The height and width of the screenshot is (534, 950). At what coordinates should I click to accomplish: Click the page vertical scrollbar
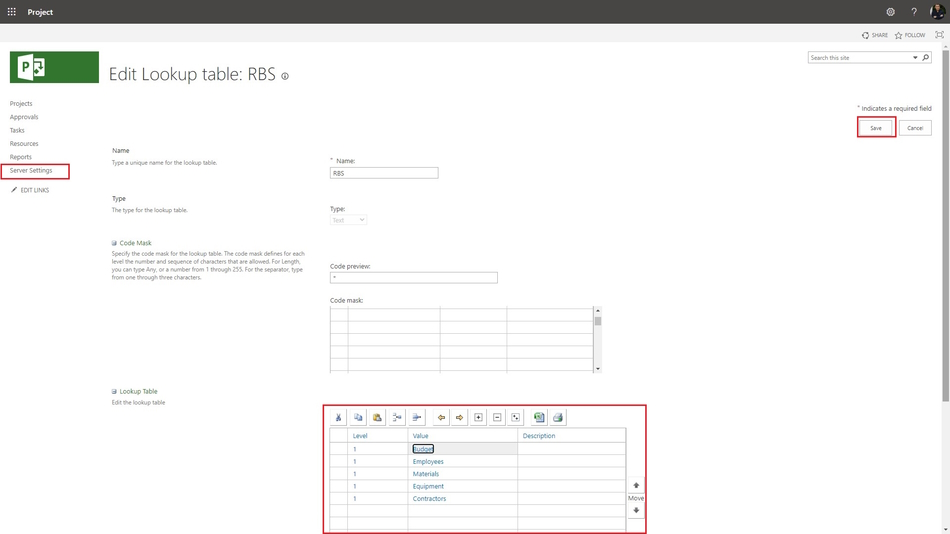pyautogui.click(x=945, y=224)
